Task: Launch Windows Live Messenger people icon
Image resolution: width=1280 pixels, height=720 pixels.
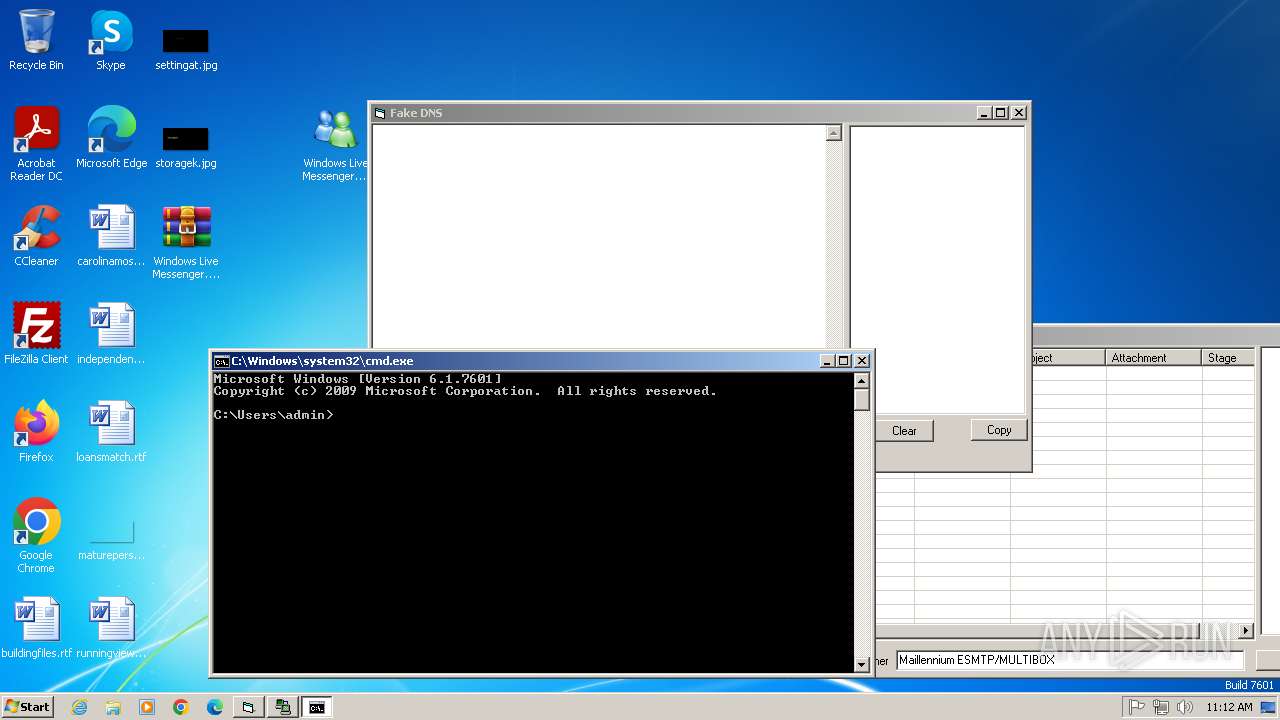Action: click(x=335, y=144)
